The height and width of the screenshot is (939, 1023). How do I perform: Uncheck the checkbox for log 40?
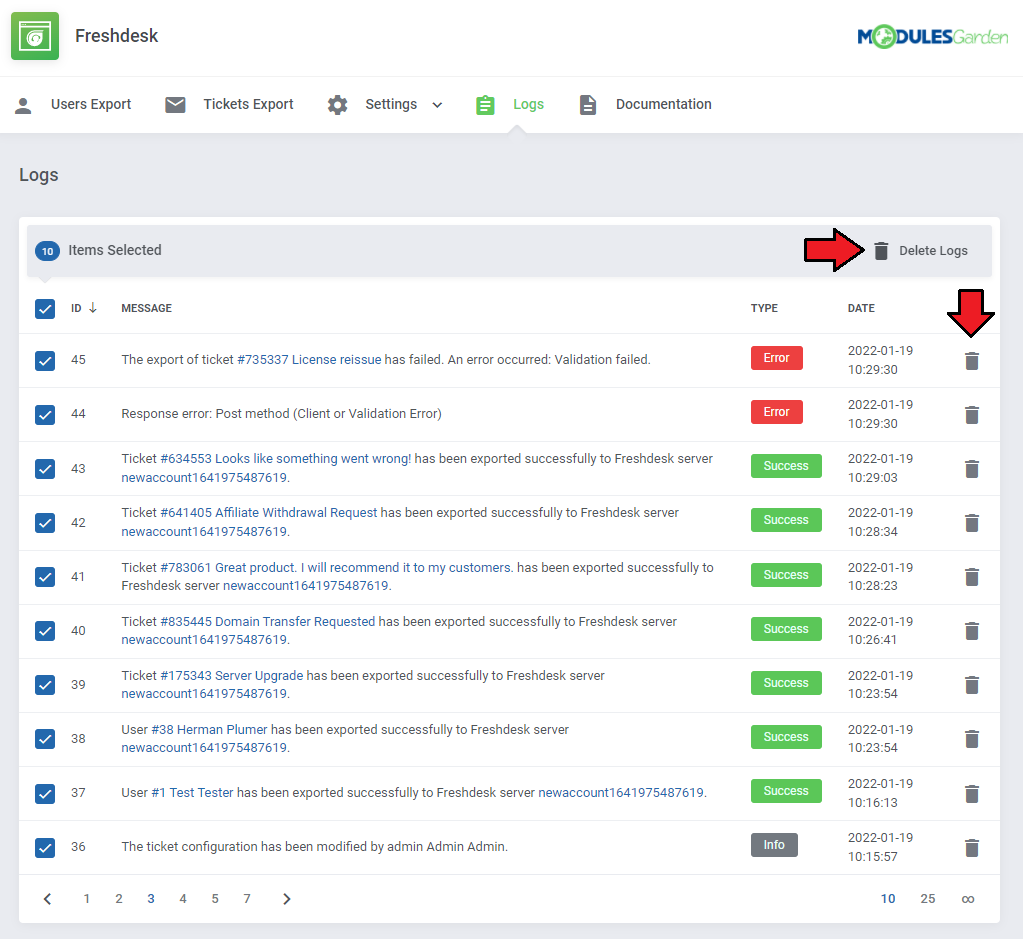pyautogui.click(x=45, y=631)
